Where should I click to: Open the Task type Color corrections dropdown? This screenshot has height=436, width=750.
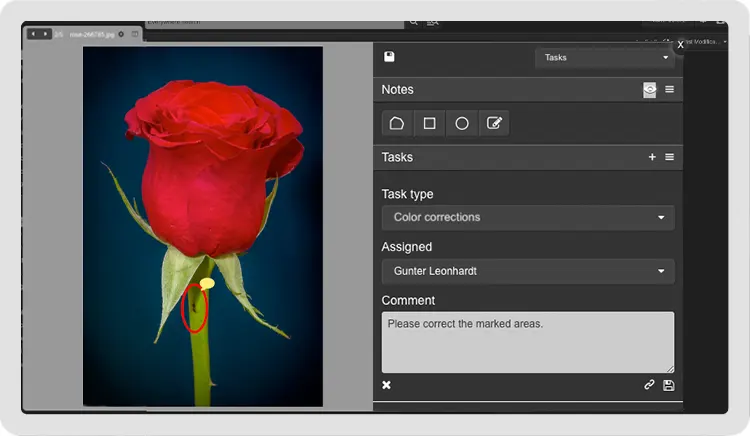[528, 218]
